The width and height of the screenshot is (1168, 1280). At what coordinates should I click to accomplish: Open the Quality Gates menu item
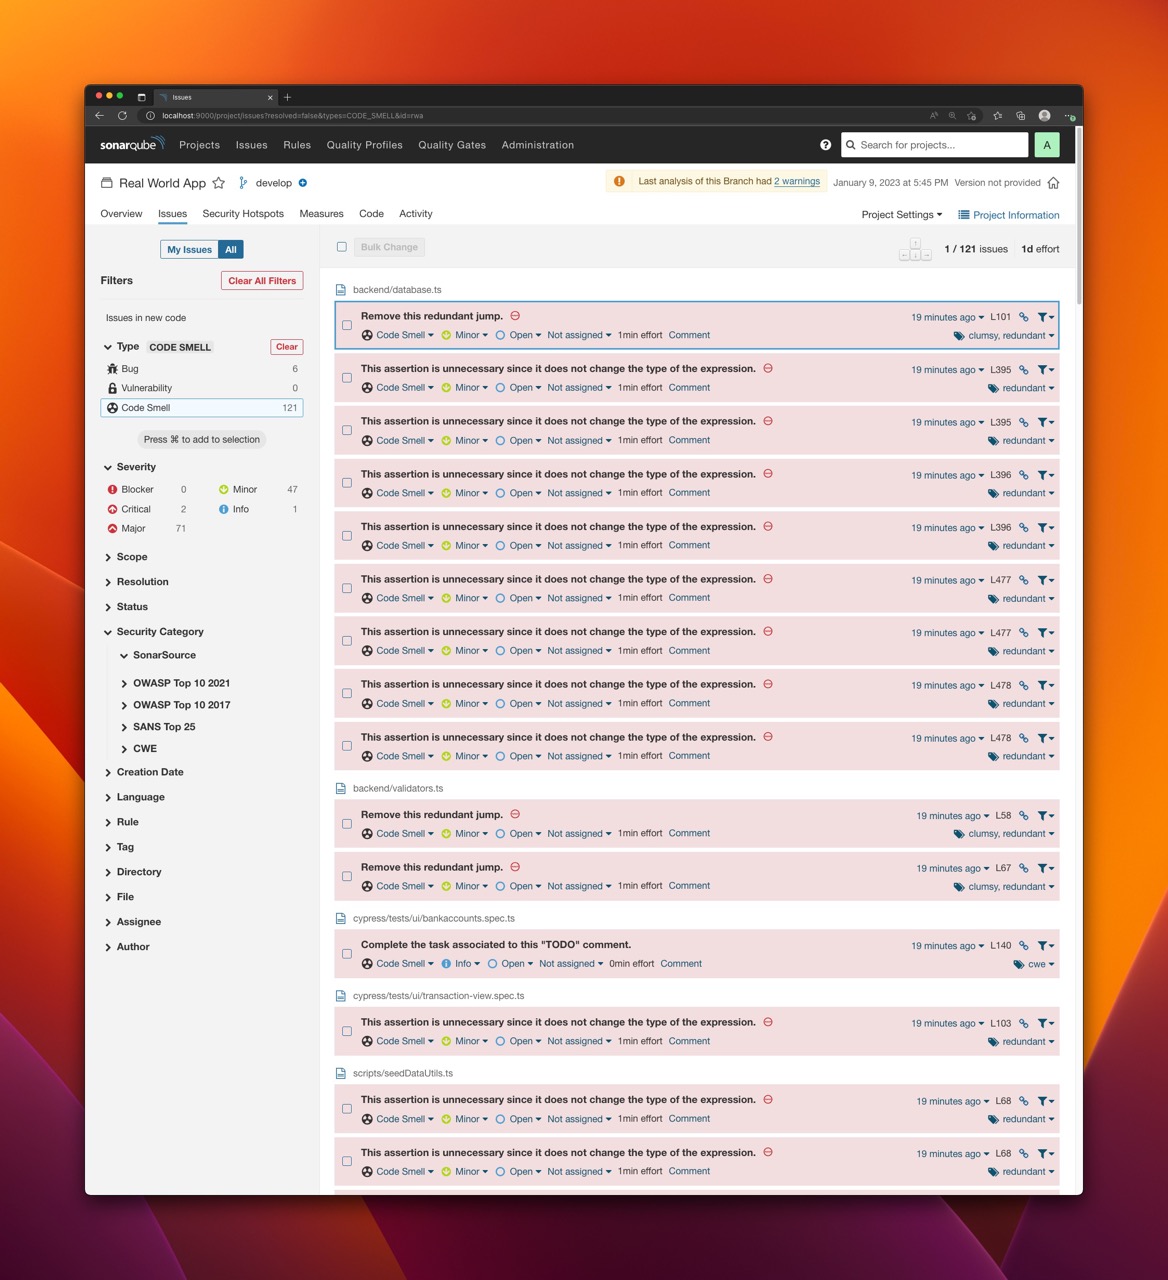[x=451, y=145]
